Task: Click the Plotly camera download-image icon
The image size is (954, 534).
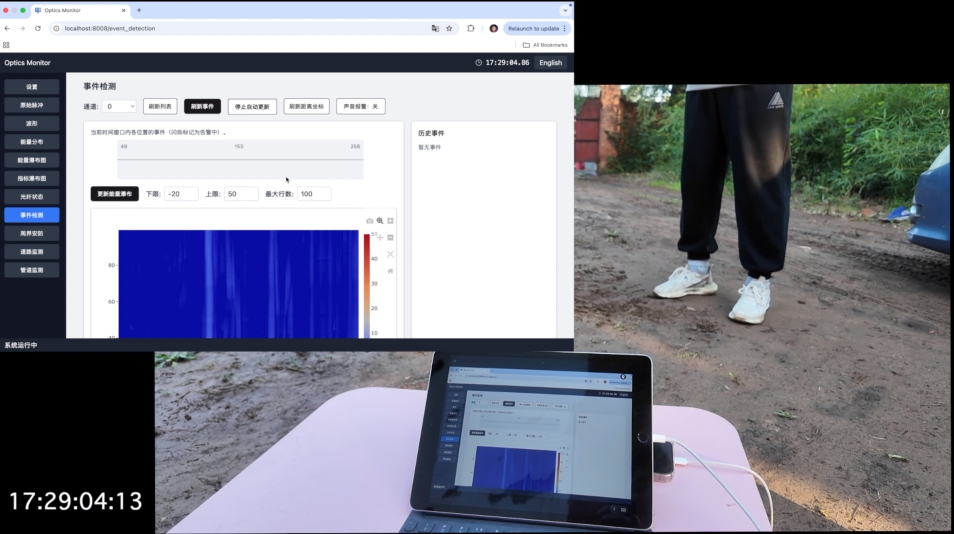Action: (370, 220)
